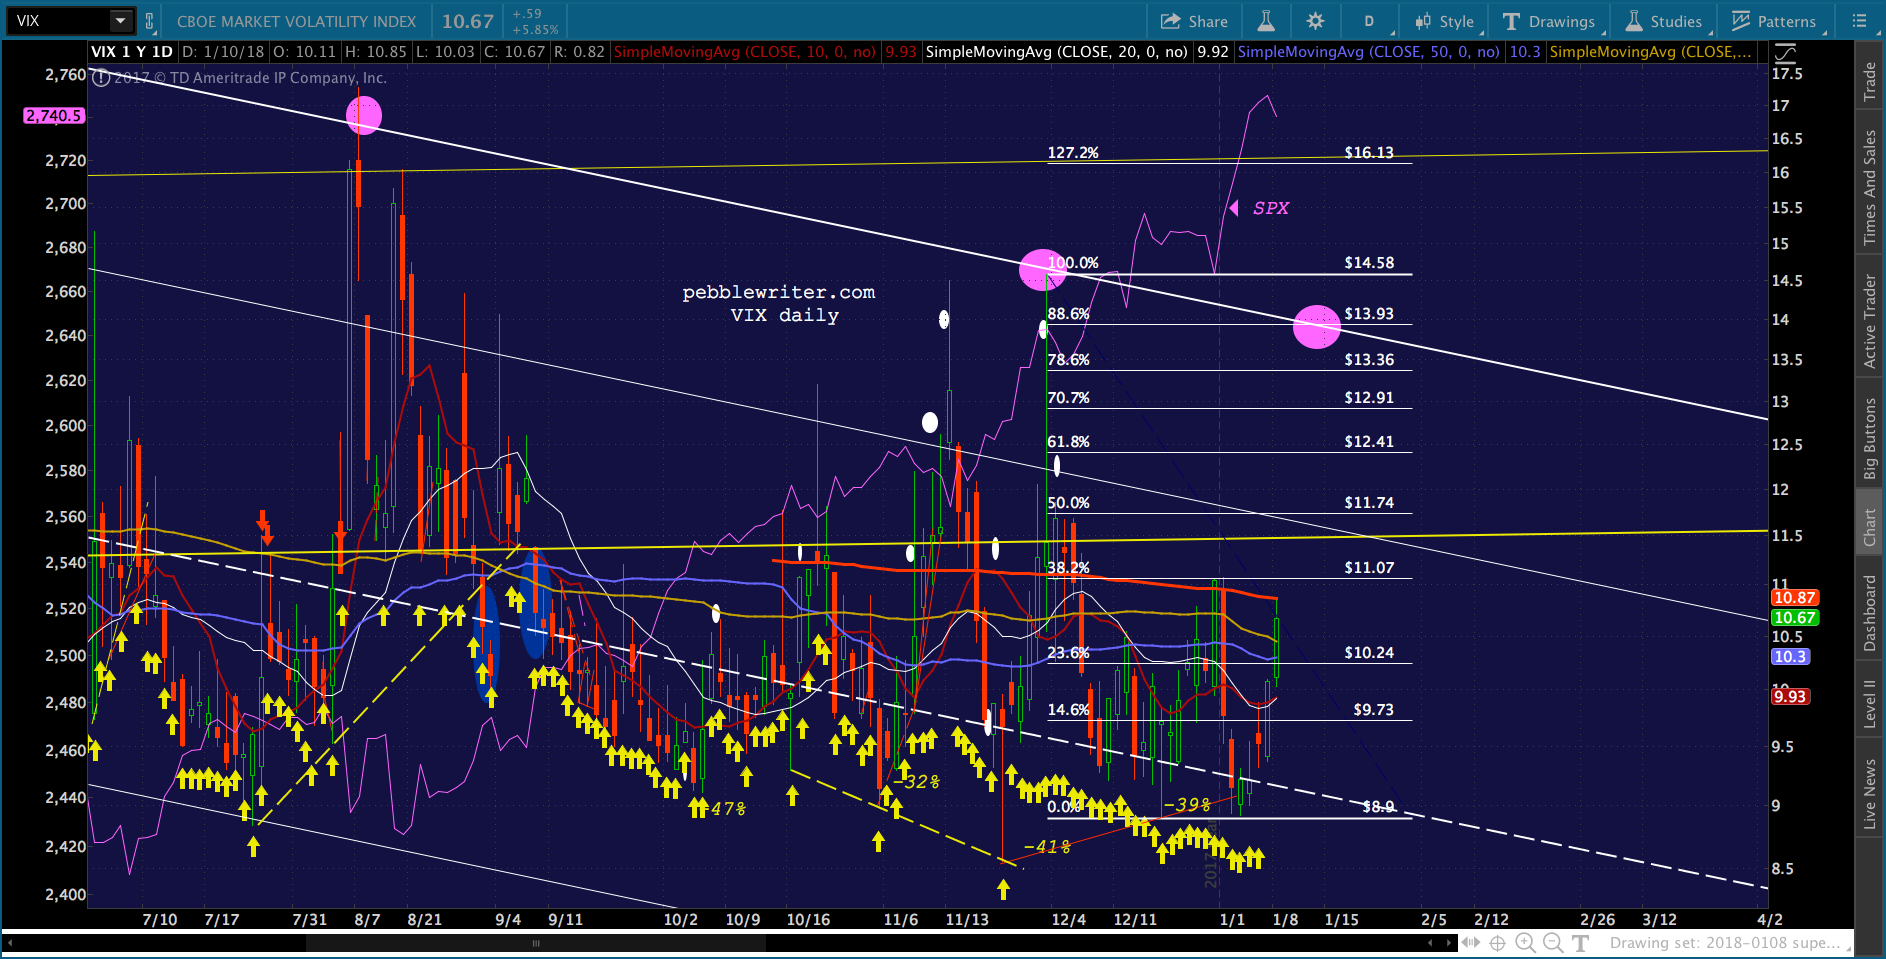Click the VIX 1 Y 1D chart label
This screenshot has width=1886, height=959.
[132, 52]
